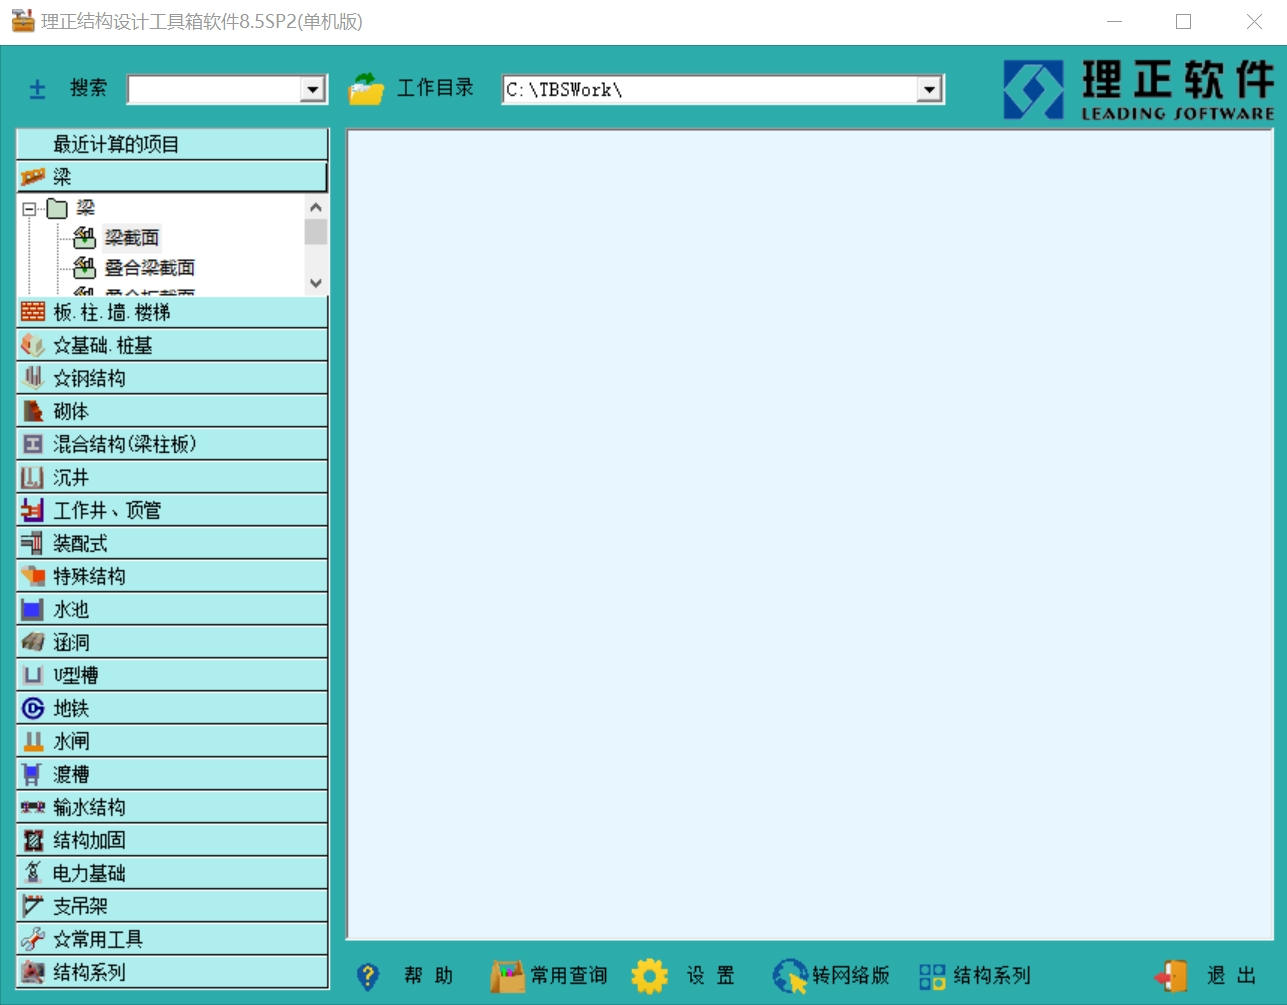
Task: Click the 帮助 button
Action: 405,975
